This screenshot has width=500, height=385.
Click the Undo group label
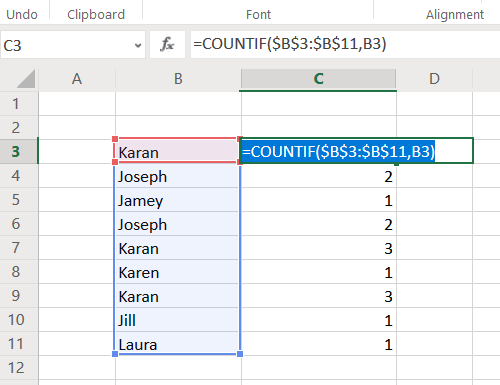pyautogui.click(x=22, y=15)
